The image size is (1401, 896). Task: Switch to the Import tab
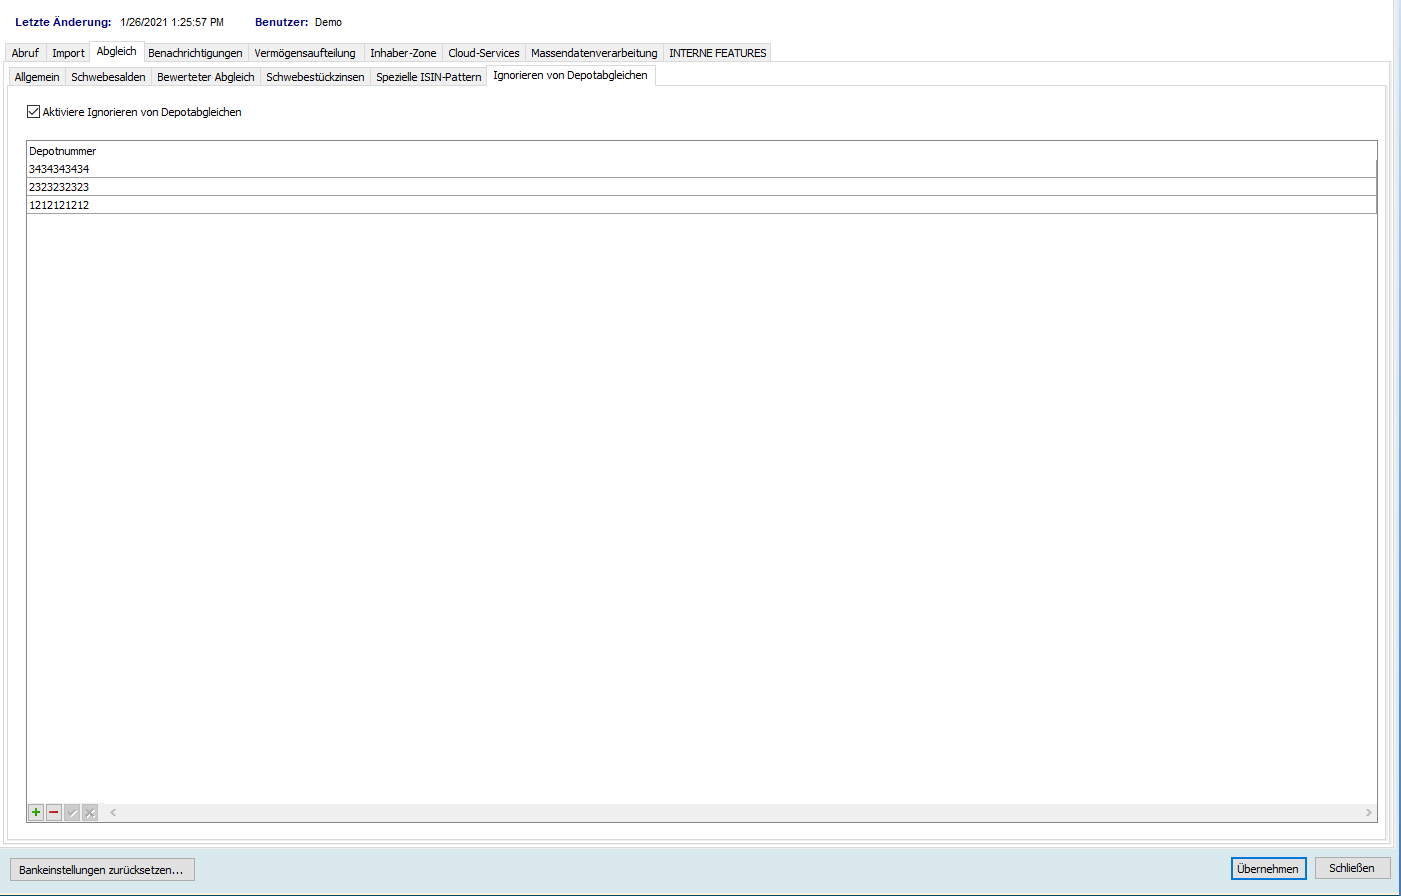[68, 53]
